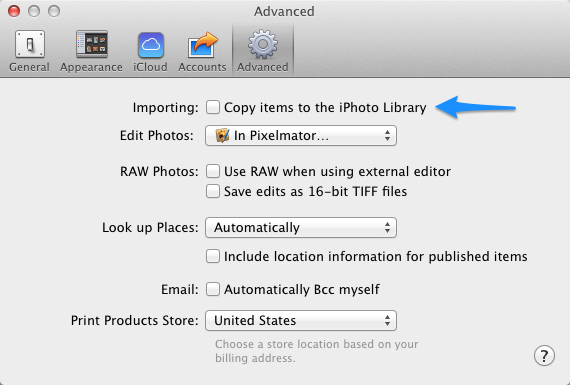Screen dimensions: 570x385
Task: Open the General preferences pane
Action: coord(29,51)
